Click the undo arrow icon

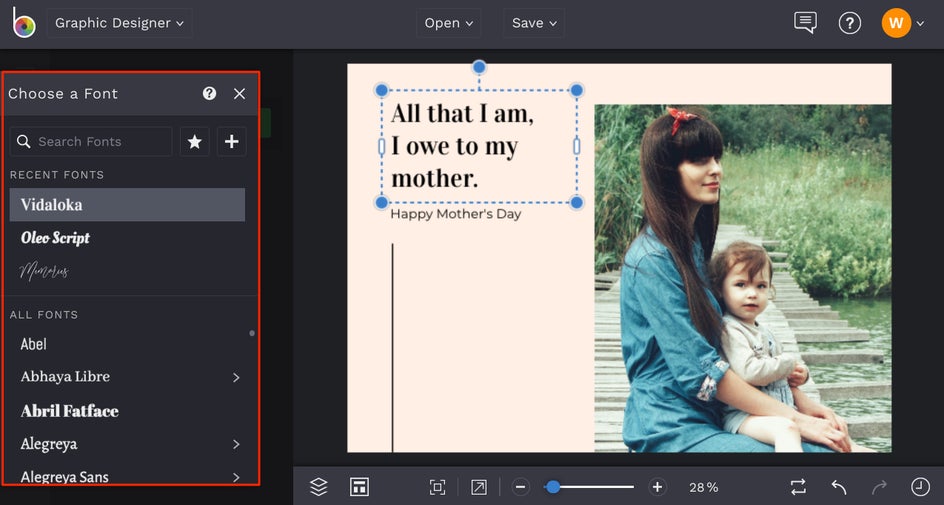[x=839, y=487]
